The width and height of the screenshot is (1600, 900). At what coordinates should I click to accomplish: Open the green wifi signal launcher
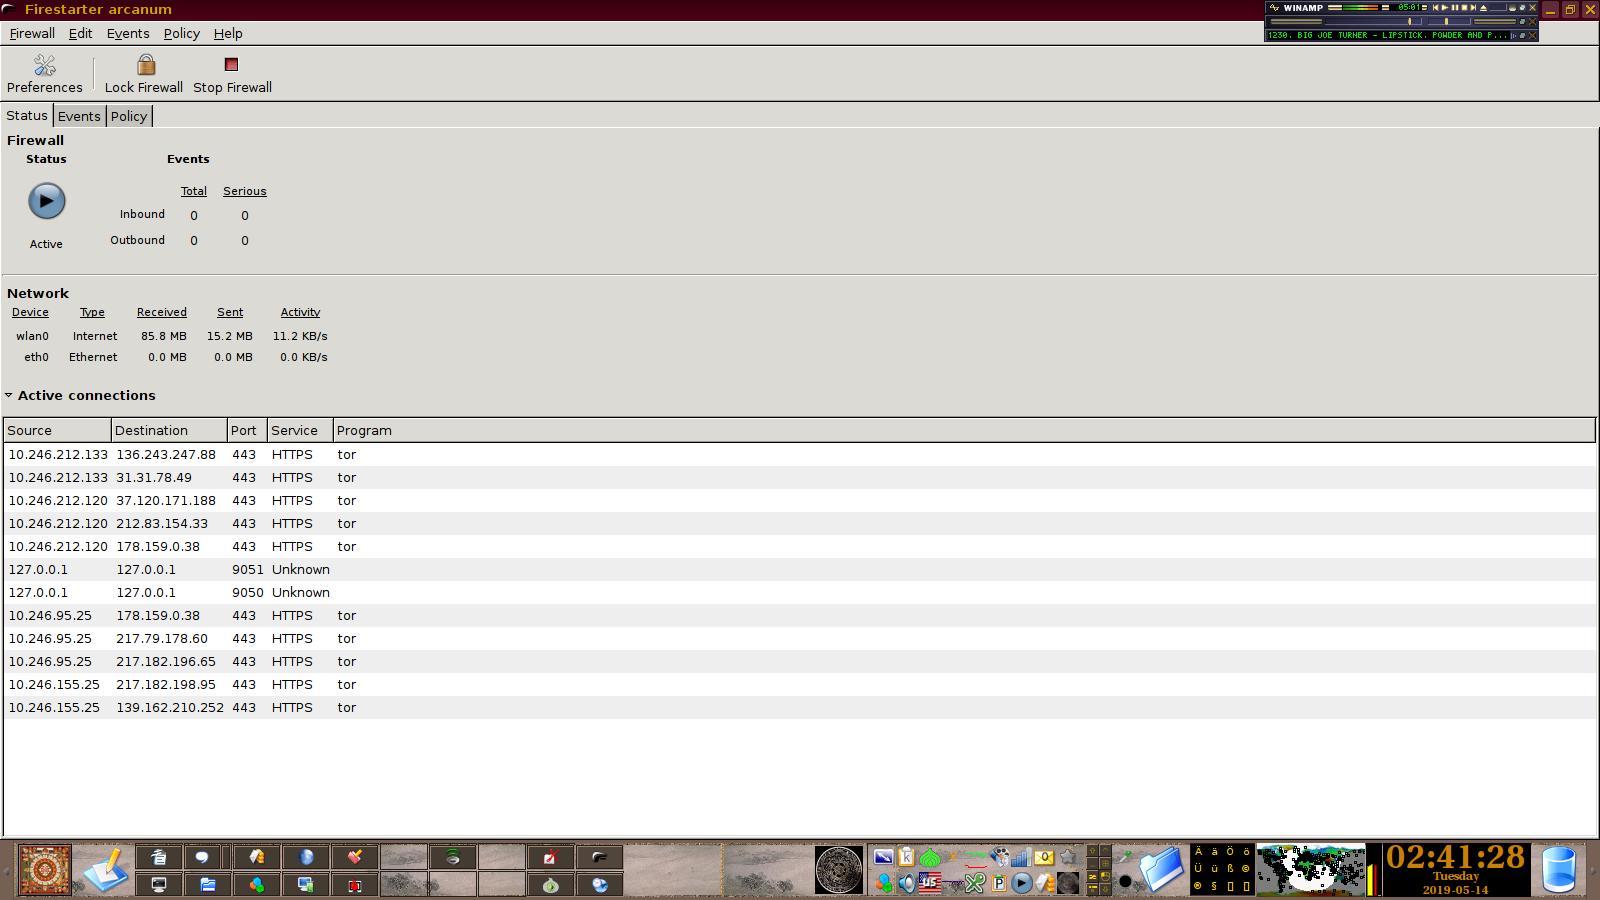tap(453, 857)
